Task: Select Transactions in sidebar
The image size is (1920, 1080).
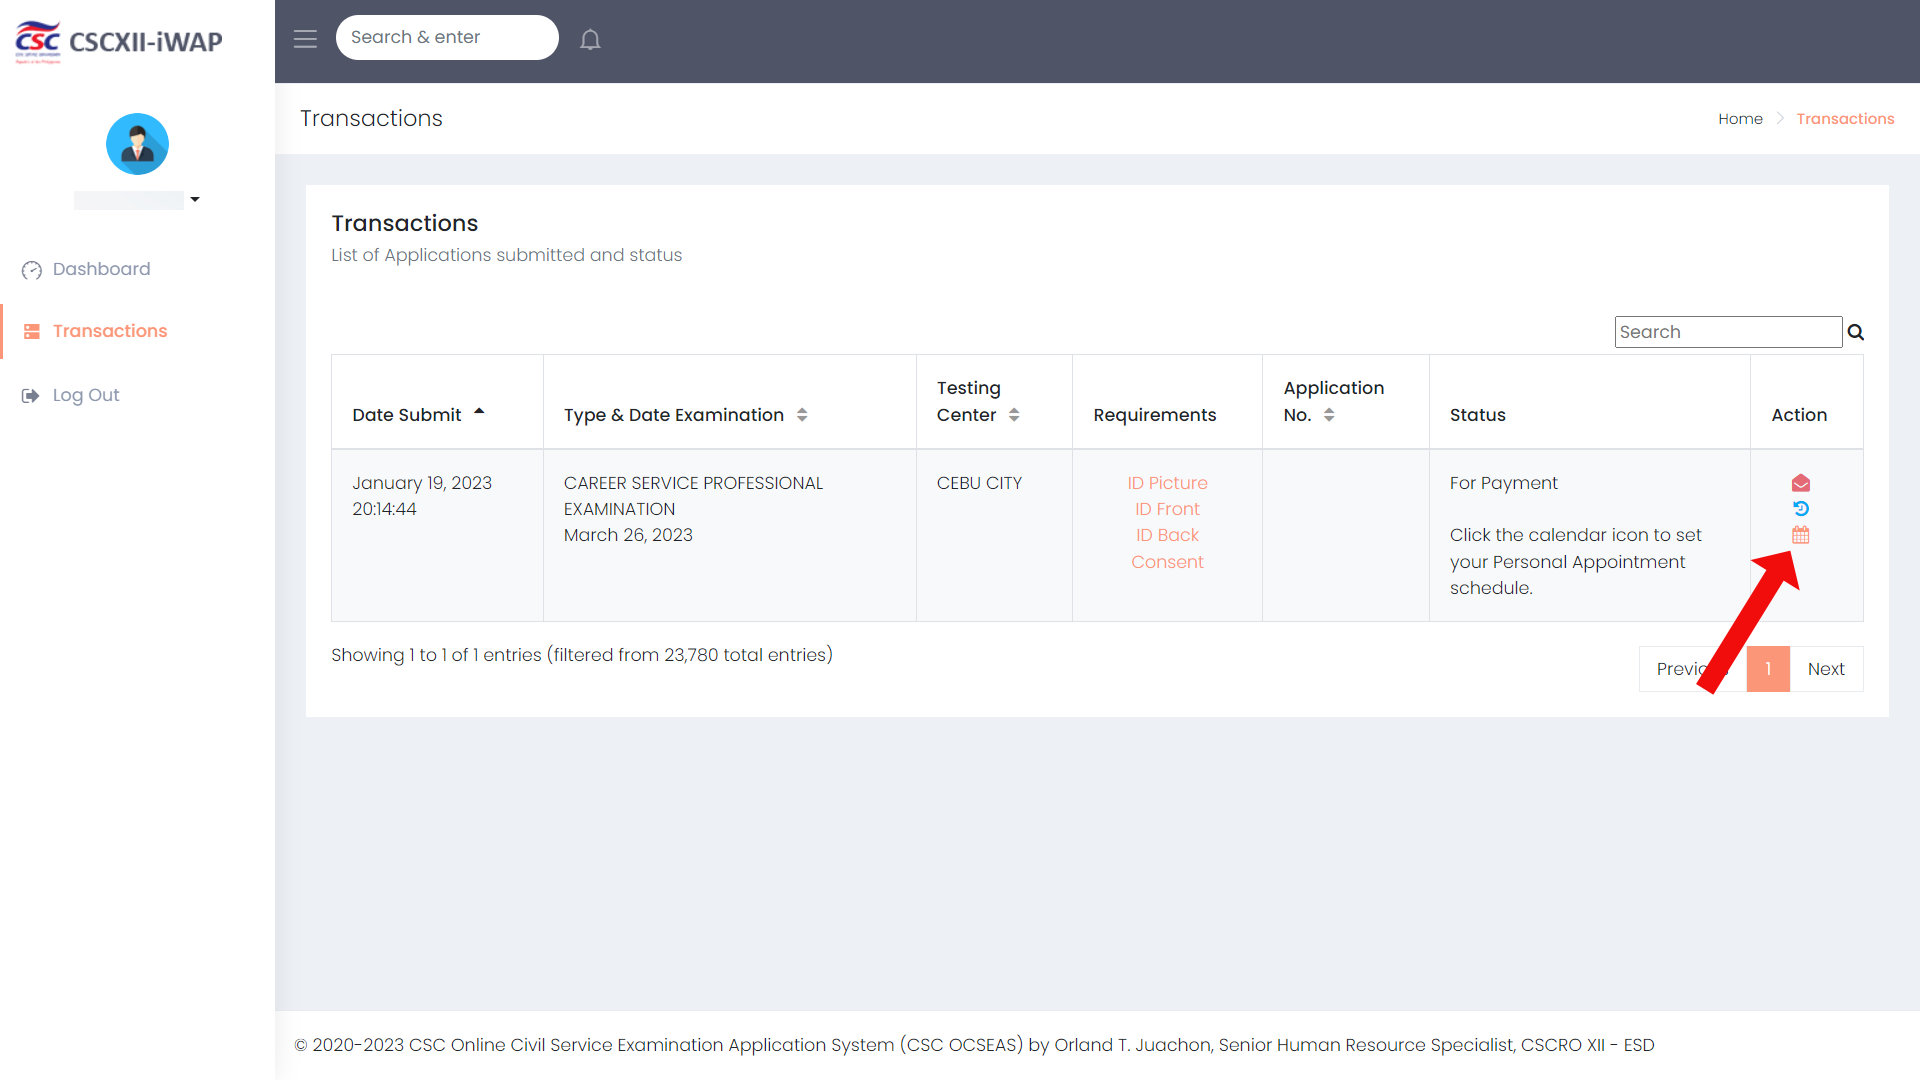Action: [x=110, y=331]
